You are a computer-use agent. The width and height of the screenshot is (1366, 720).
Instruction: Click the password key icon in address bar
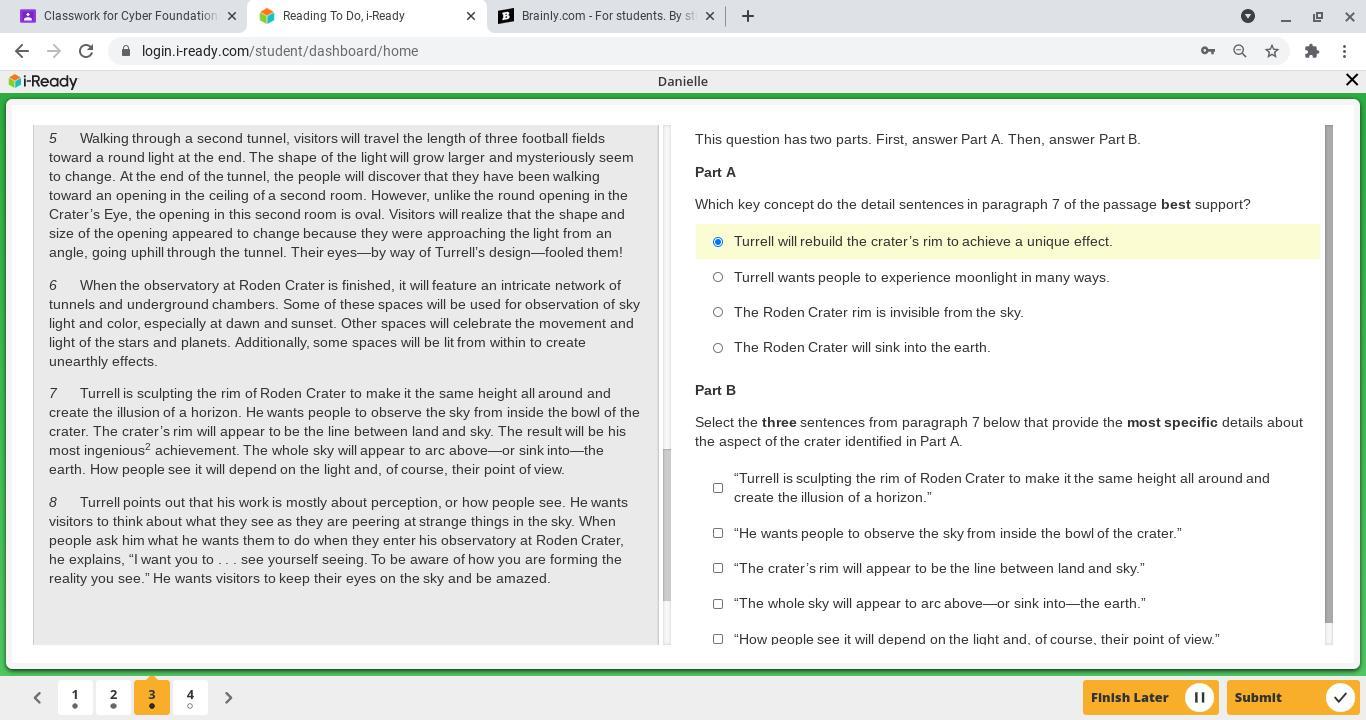[x=1207, y=51]
